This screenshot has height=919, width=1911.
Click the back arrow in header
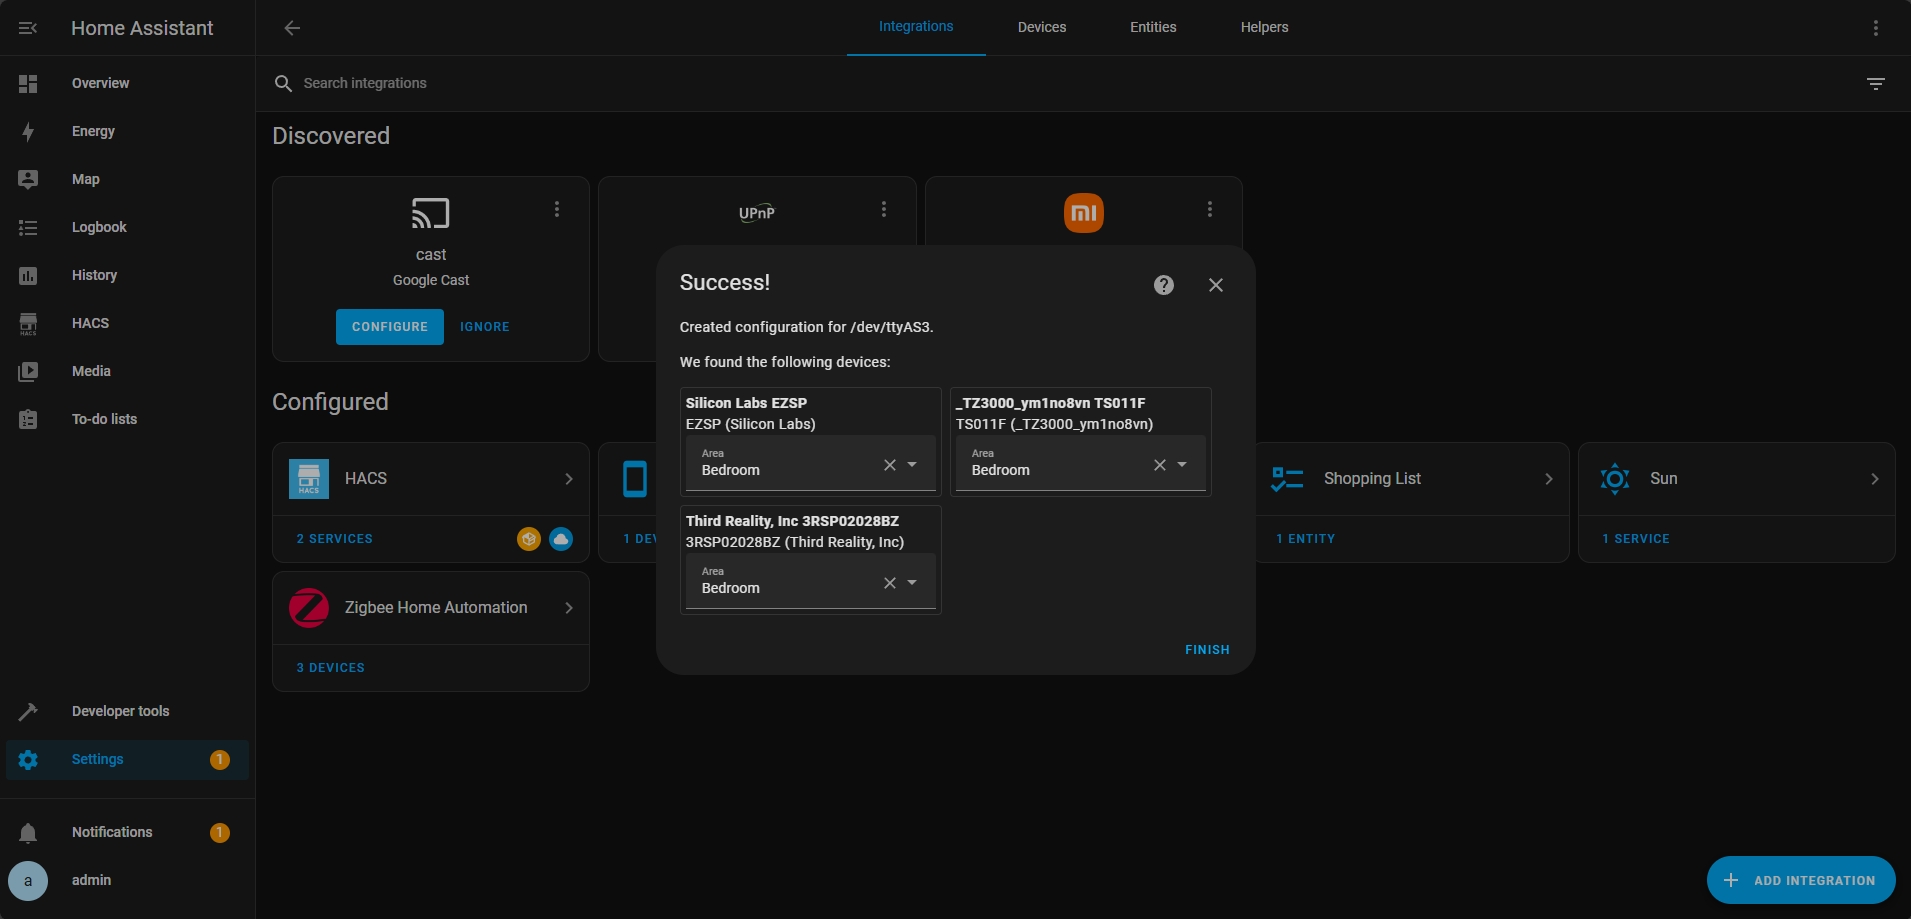[292, 28]
